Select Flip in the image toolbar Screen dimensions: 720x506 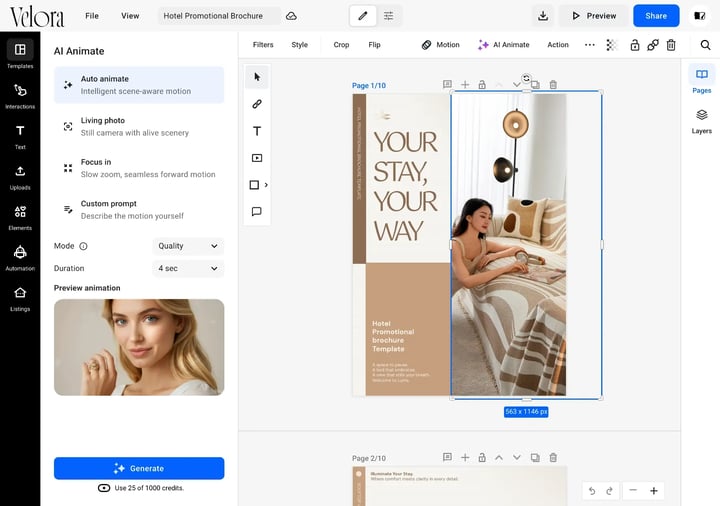click(x=374, y=45)
